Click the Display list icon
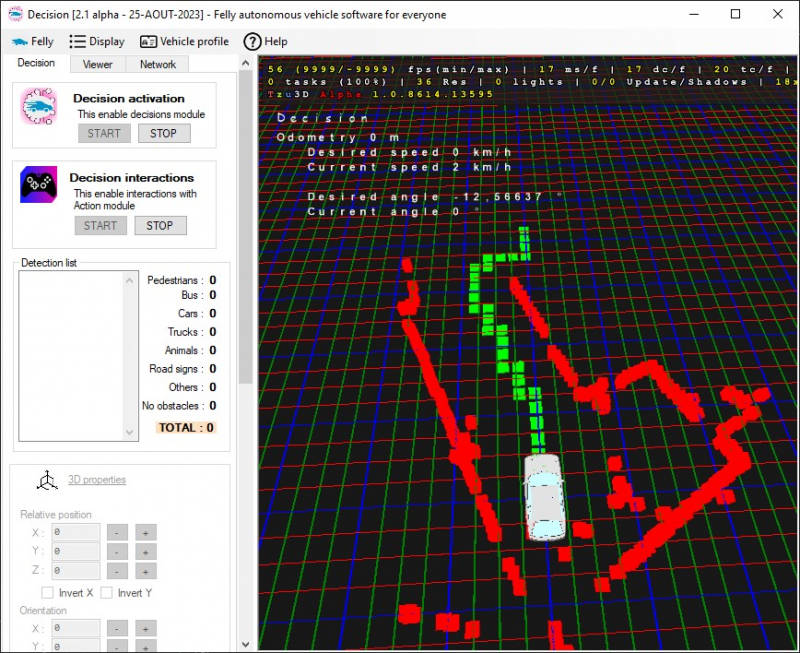Image resolution: width=800 pixels, height=653 pixels. tap(78, 41)
